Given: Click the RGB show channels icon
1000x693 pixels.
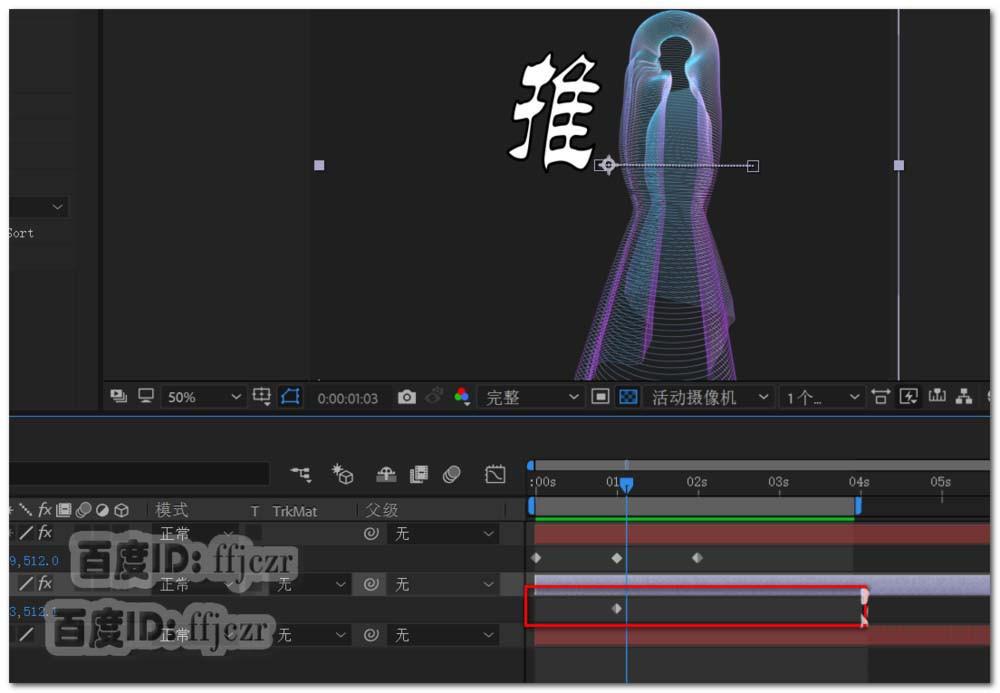Looking at the screenshot, I should pyautogui.click(x=461, y=397).
